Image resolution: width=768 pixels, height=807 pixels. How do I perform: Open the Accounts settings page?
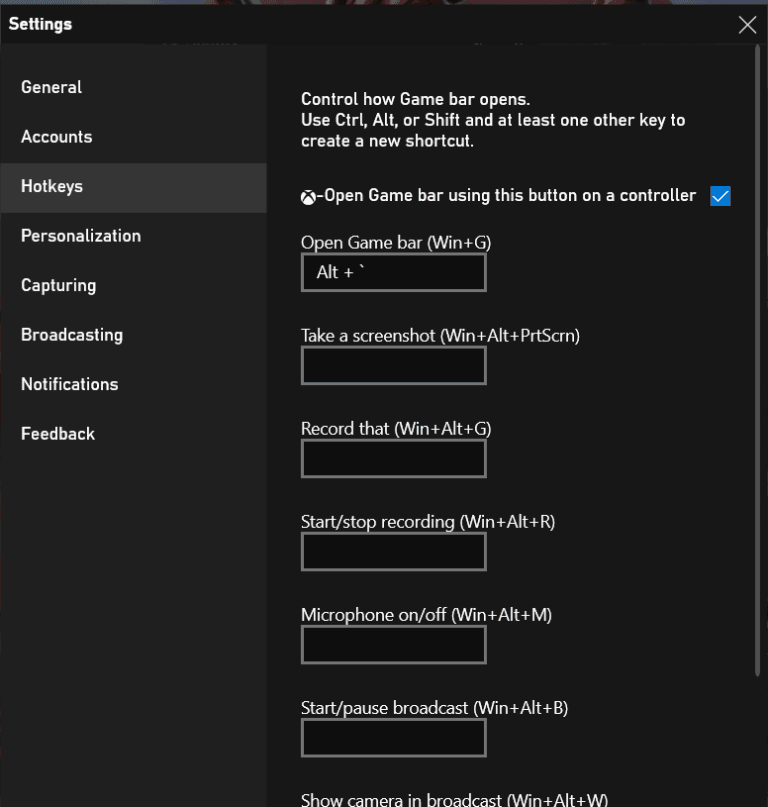[x=56, y=137]
